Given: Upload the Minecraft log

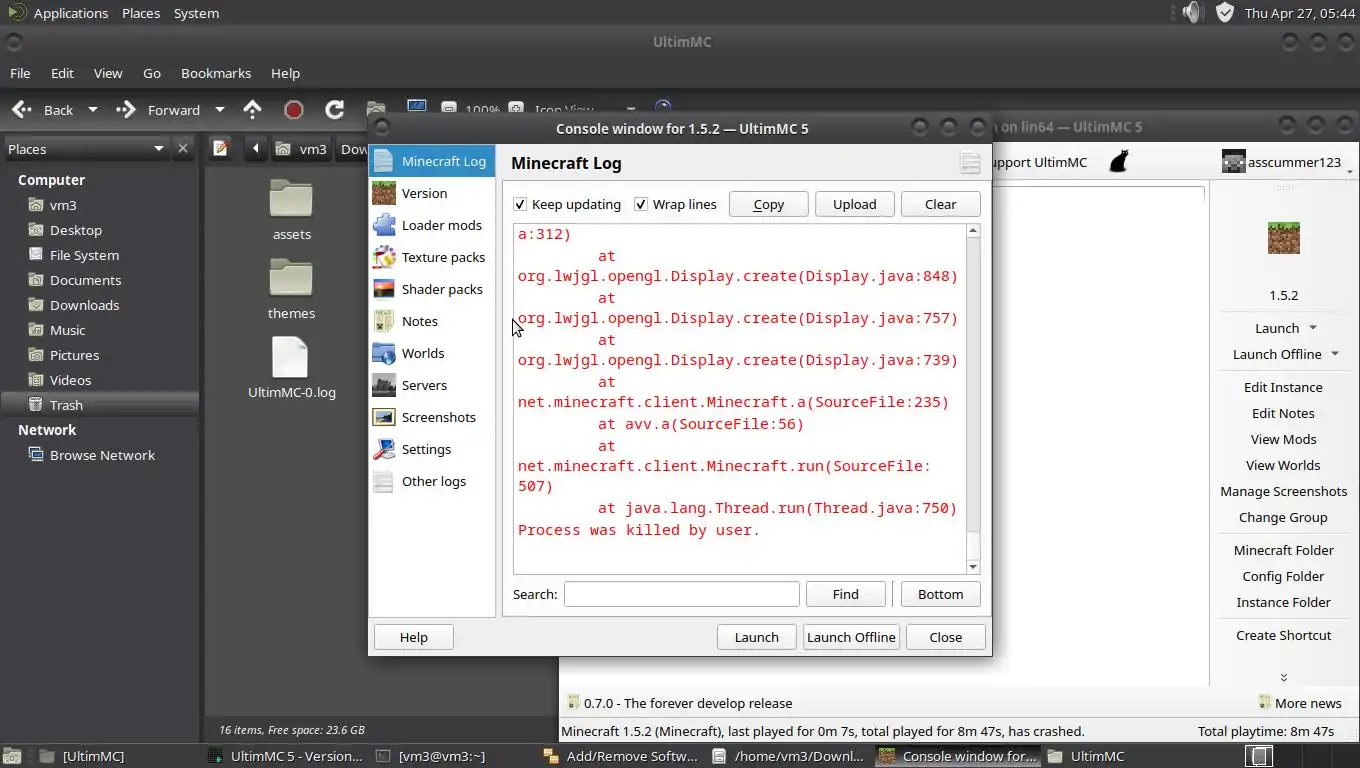Looking at the screenshot, I should (855, 204).
